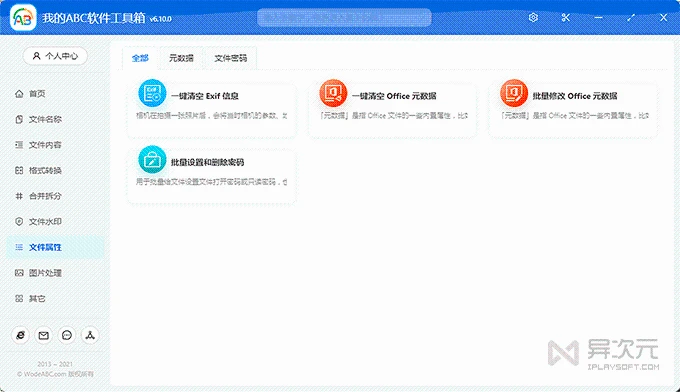Click the Exif tool description text
The width and height of the screenshot is (680, 392).
(x=212, y=116)
